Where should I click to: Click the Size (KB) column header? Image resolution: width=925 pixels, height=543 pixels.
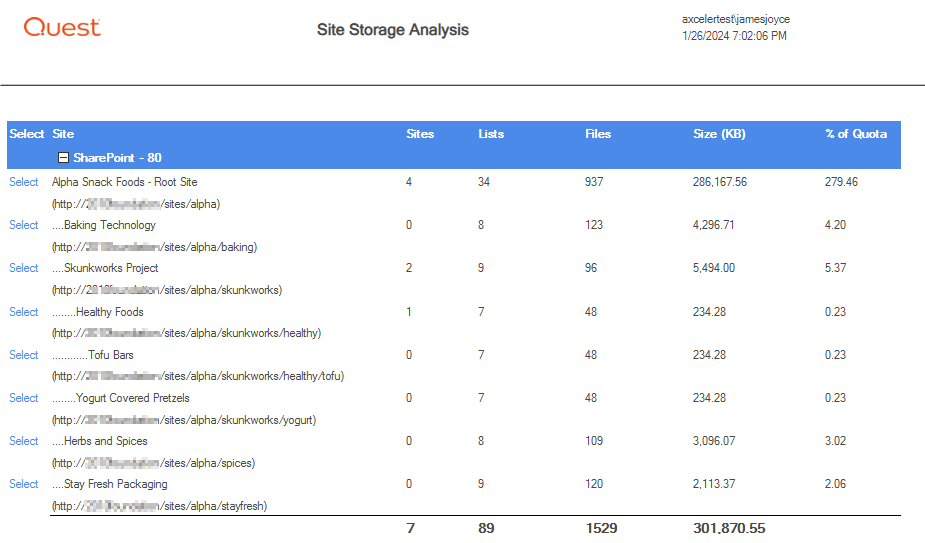pos(719,134)
